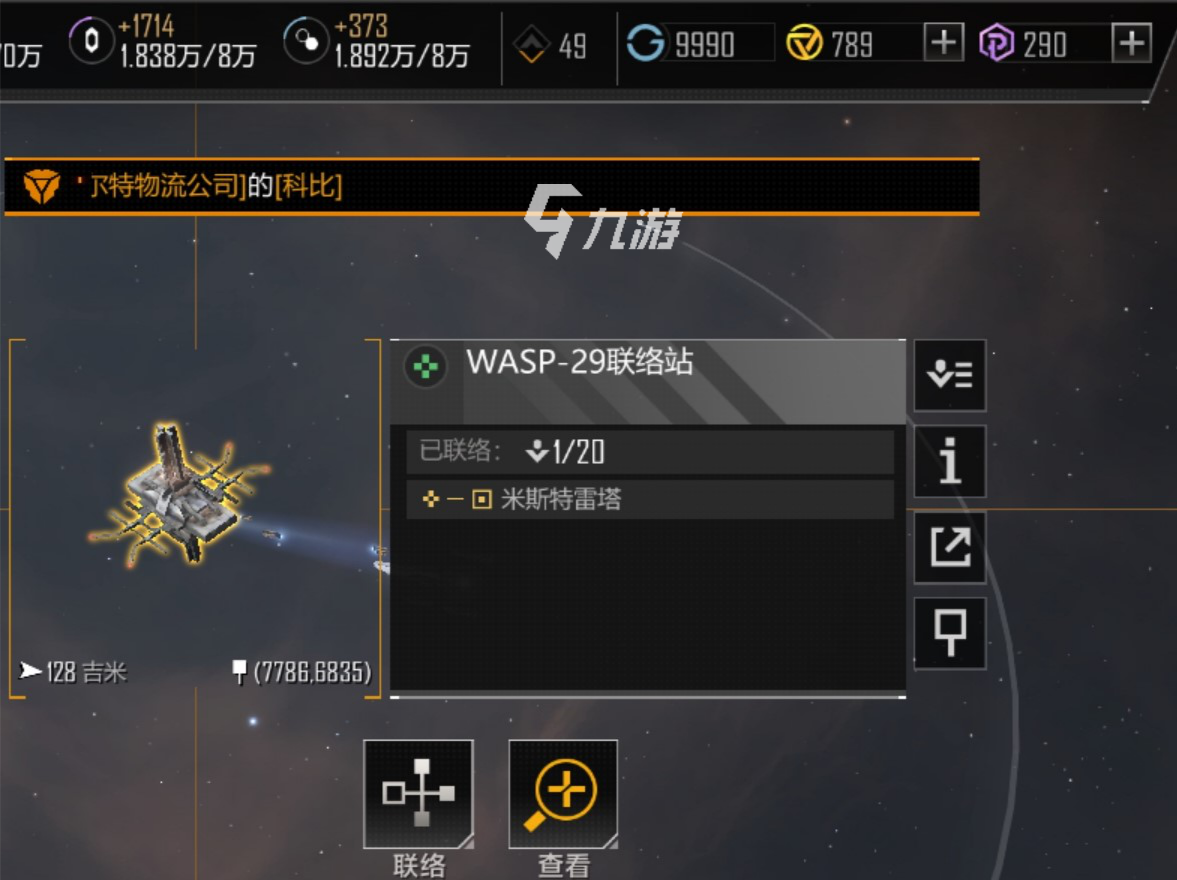Select the space station thumbnail

coord(180,494)
